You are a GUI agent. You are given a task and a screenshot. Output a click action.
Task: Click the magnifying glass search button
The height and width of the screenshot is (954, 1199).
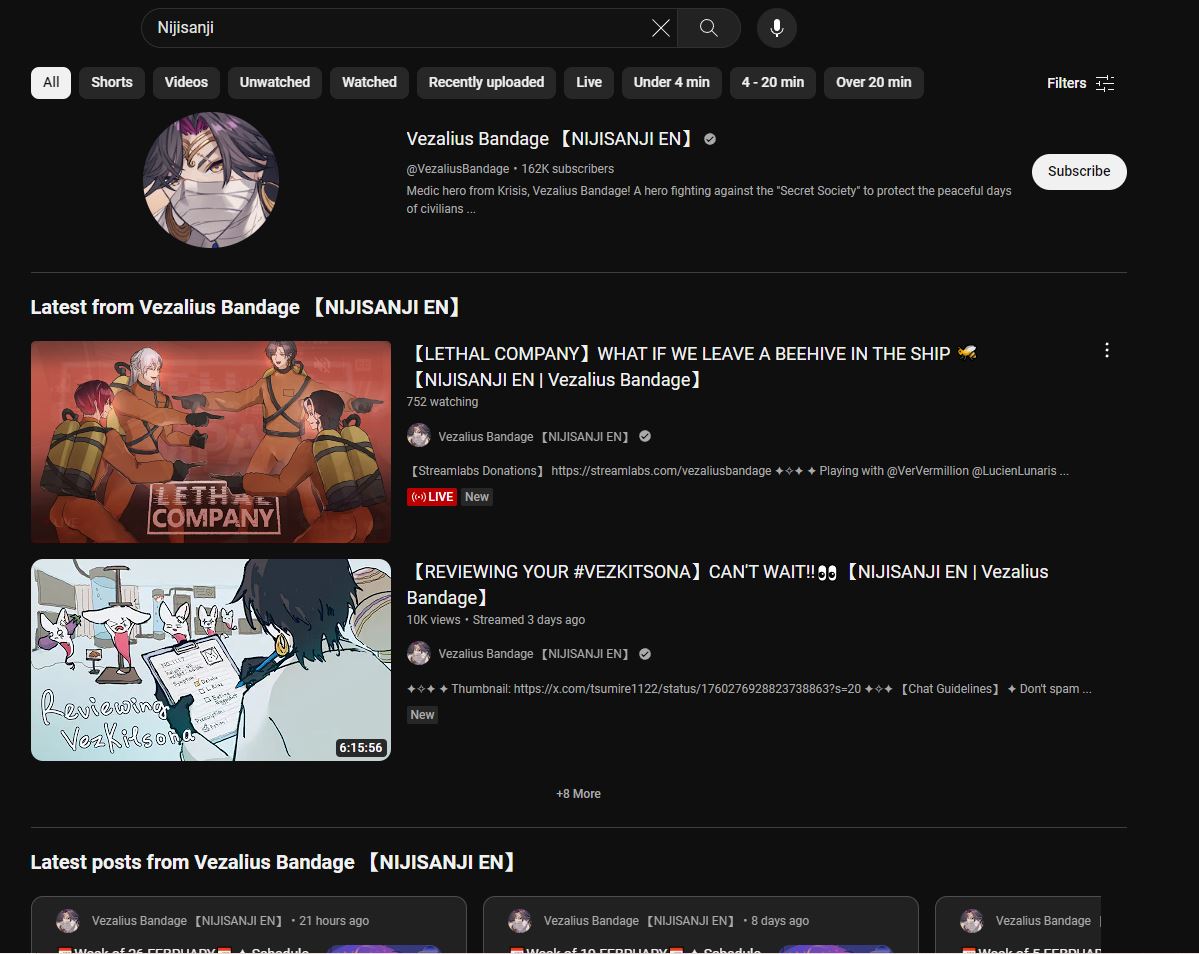point(709,28)
